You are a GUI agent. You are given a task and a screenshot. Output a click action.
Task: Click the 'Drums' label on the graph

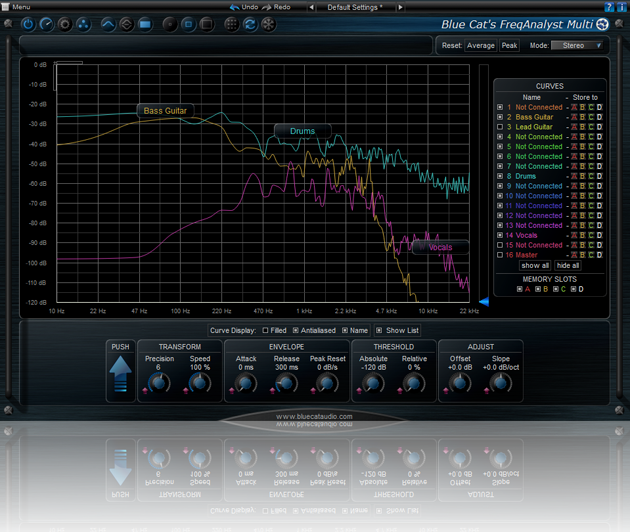tap(303, 131)
